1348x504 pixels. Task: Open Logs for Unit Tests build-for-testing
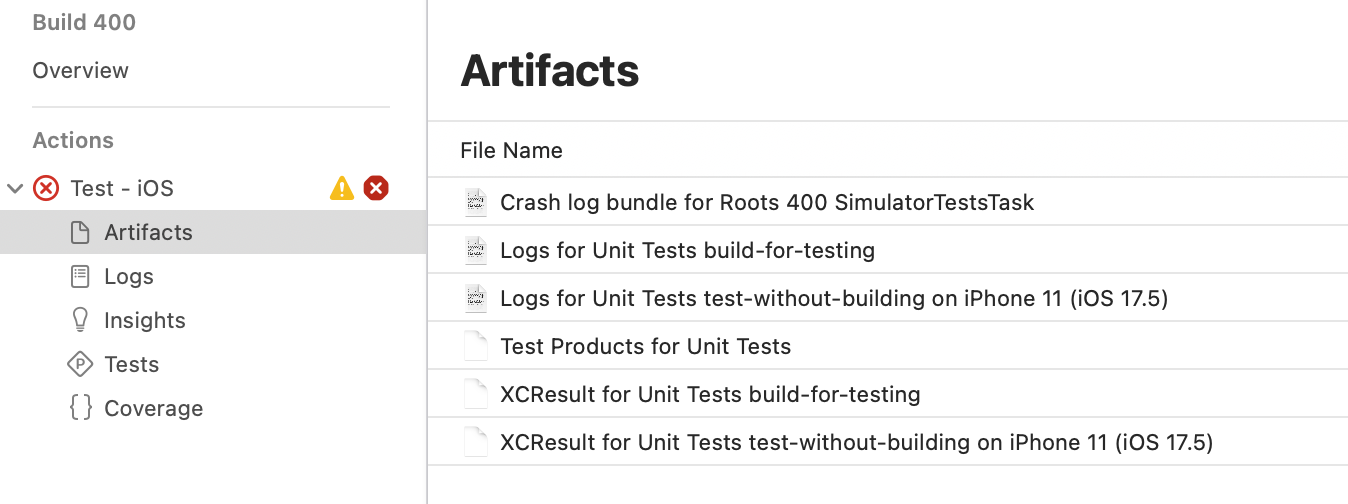click(687, 250)
